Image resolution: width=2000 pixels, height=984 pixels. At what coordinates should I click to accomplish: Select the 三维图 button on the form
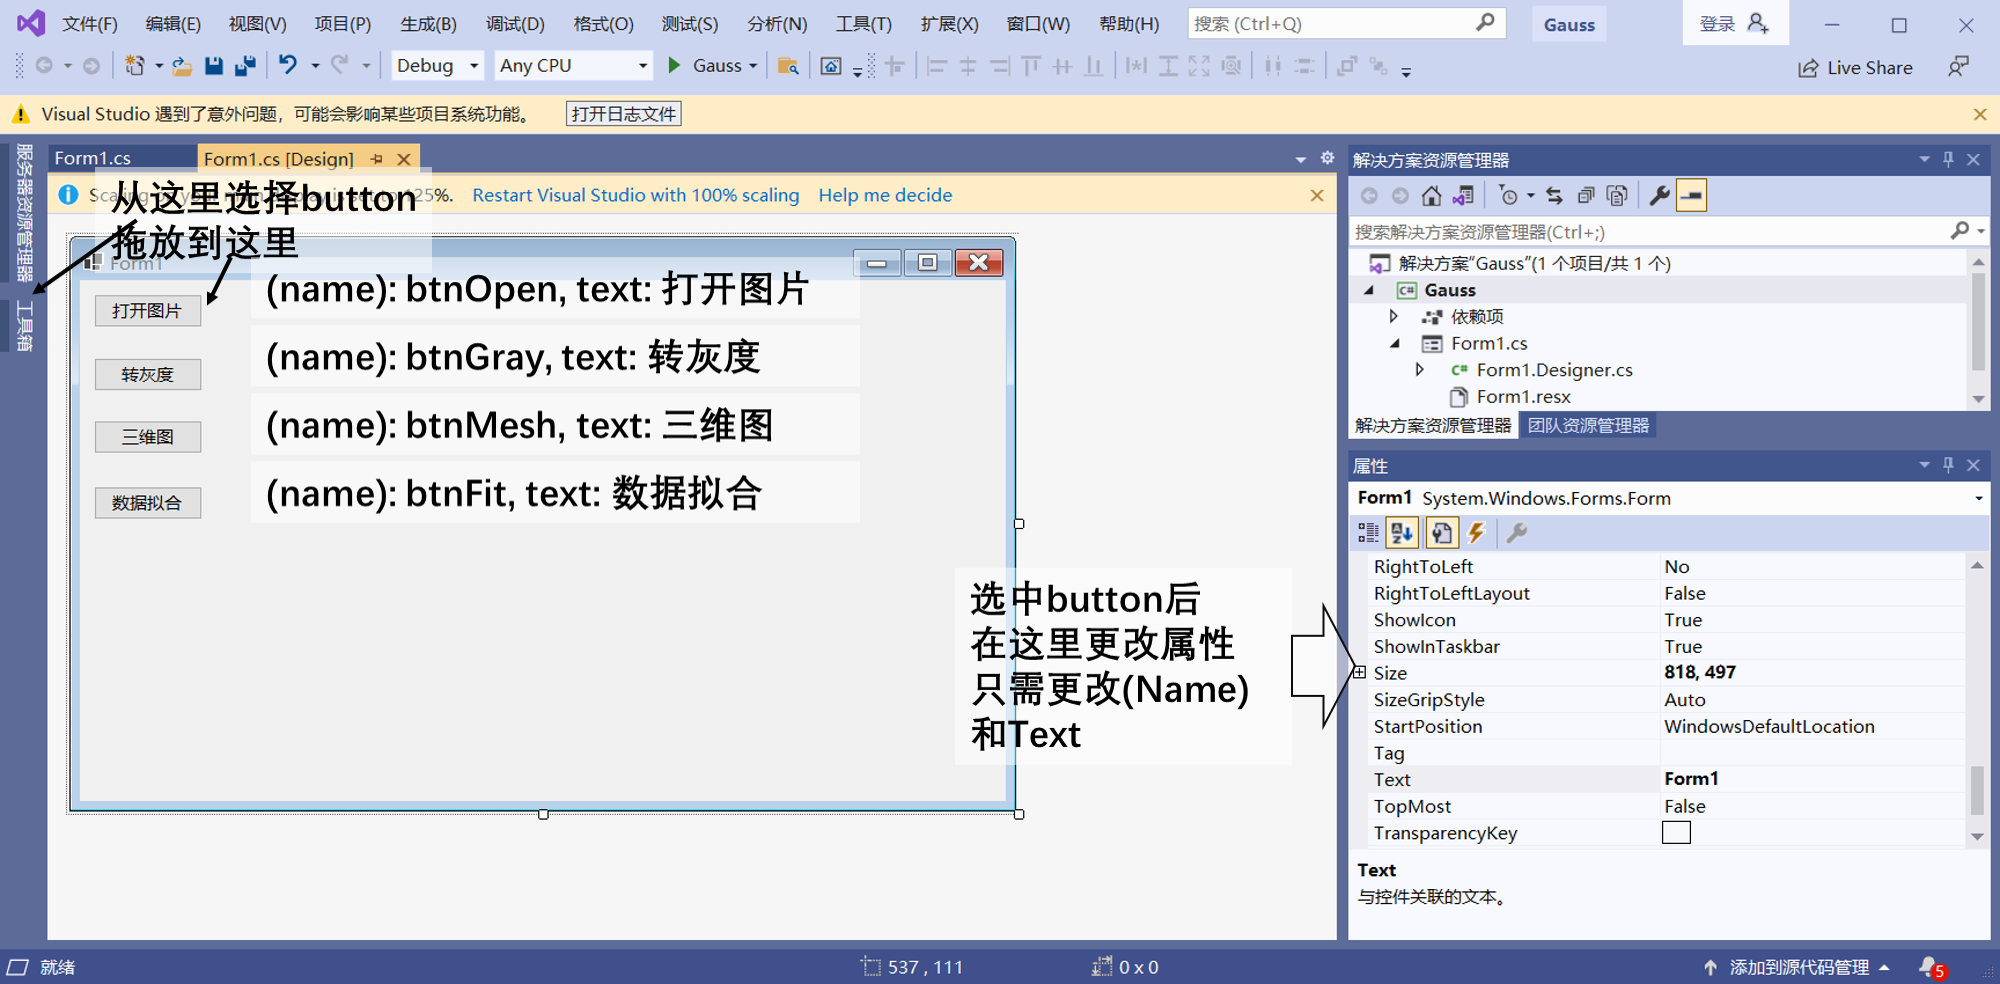(148, 437)
